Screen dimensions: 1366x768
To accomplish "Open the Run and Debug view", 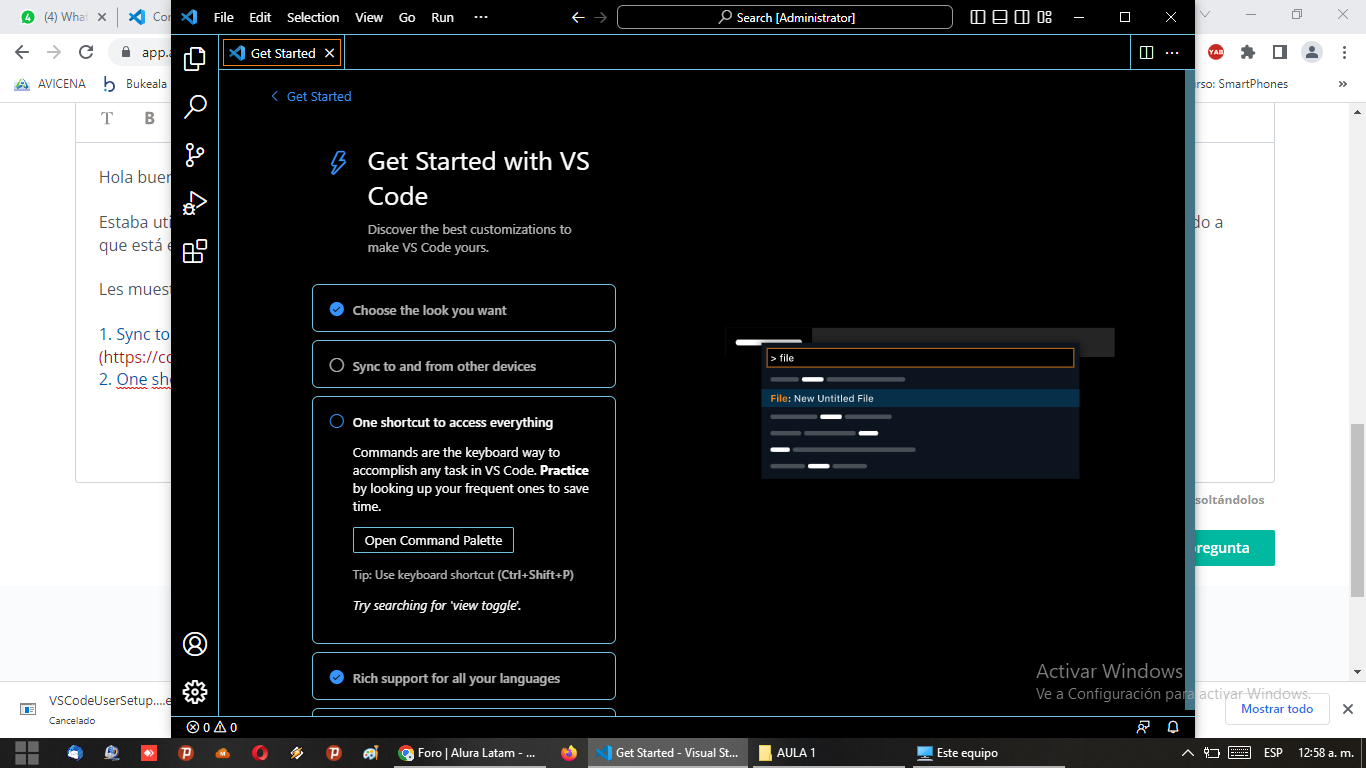I will pyautogui.click(x=195, y=202).
